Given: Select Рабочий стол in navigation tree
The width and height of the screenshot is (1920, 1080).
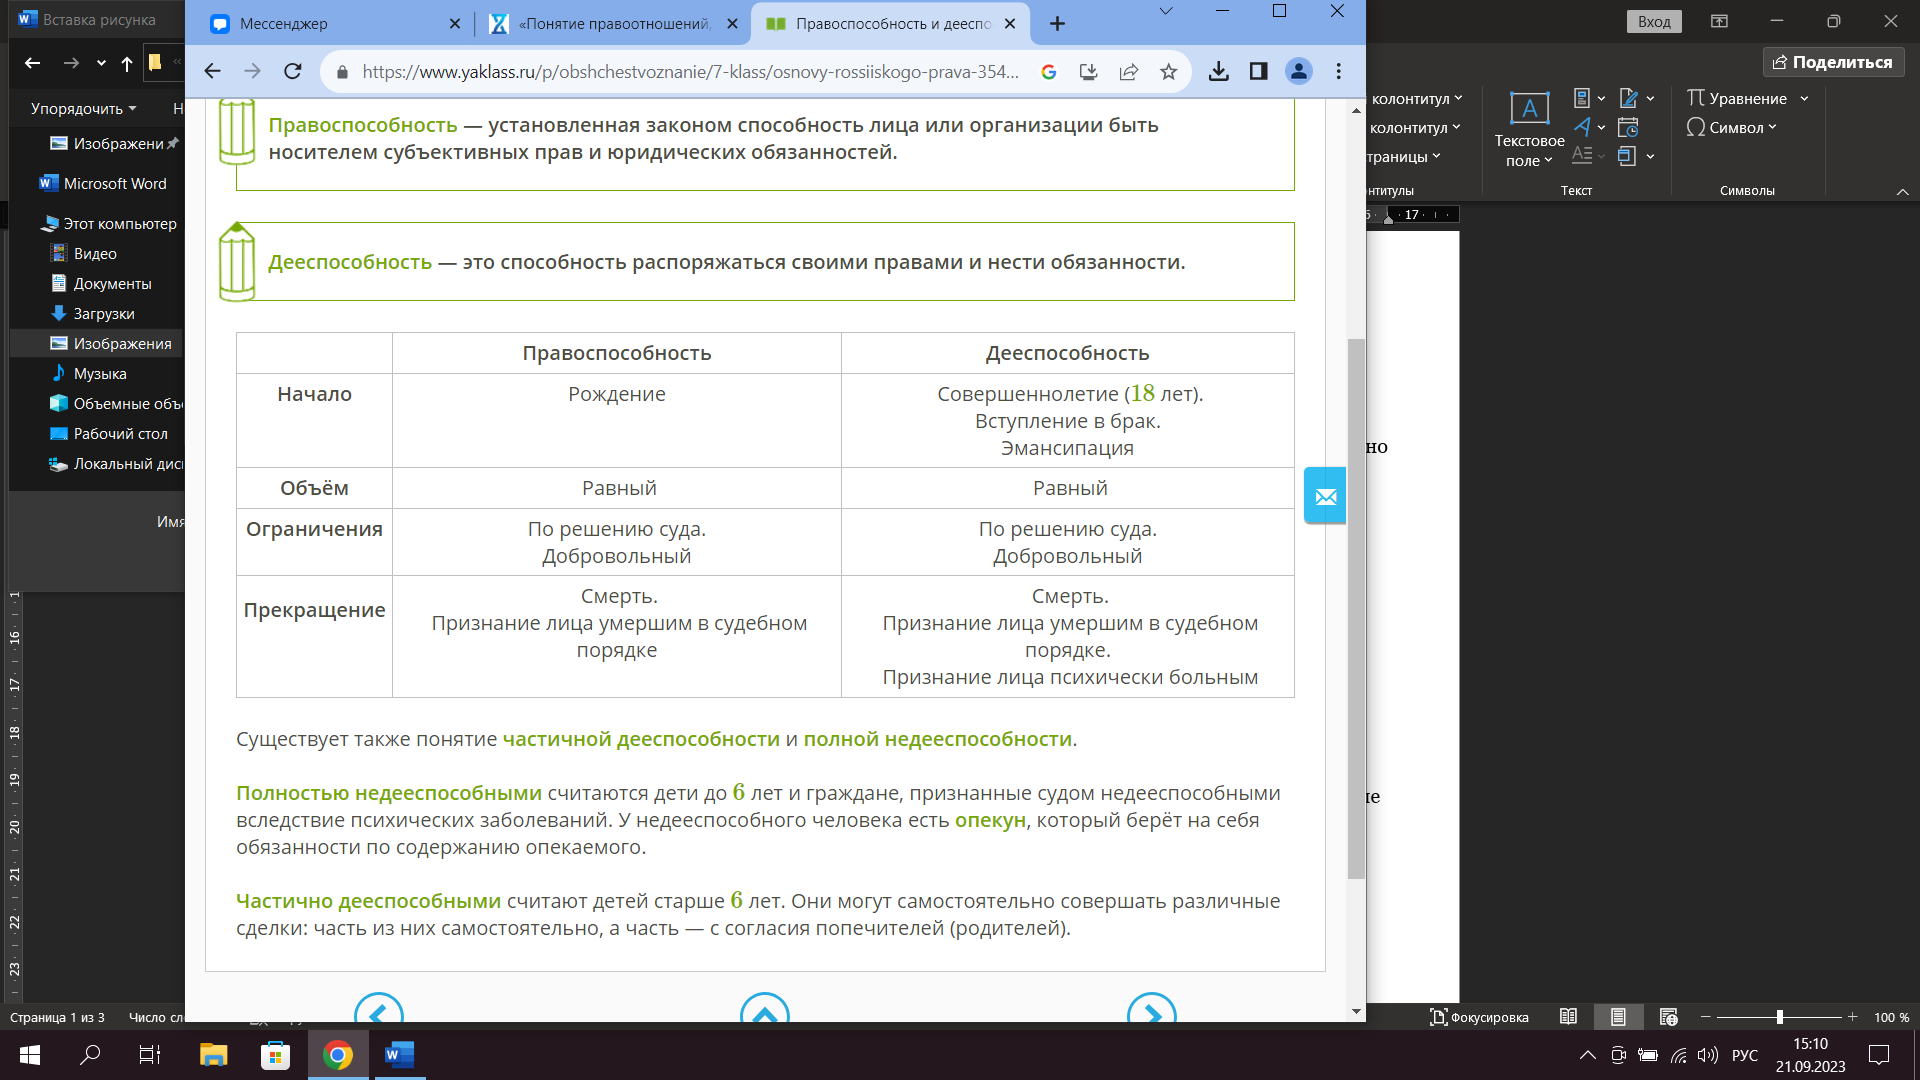Looking at the screenshot, I should (x=109, y=433).
